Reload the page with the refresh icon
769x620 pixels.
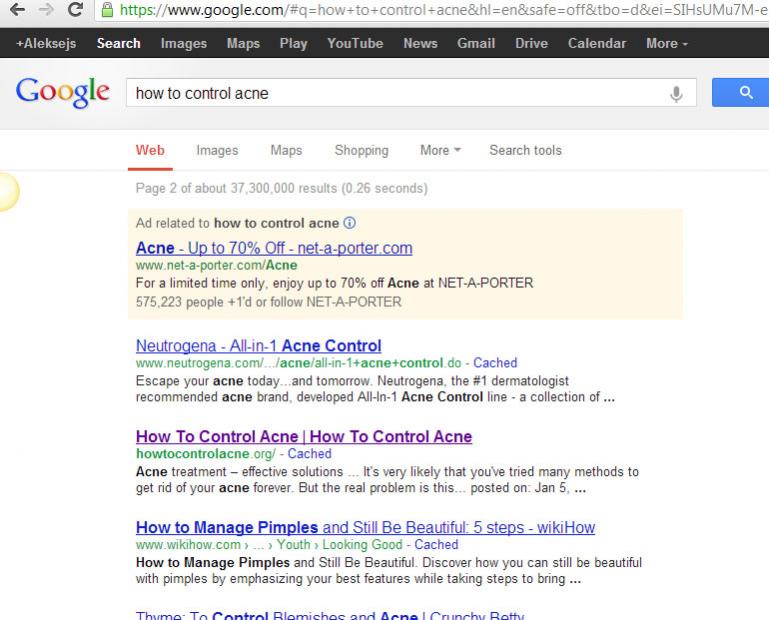pos(75,9)
